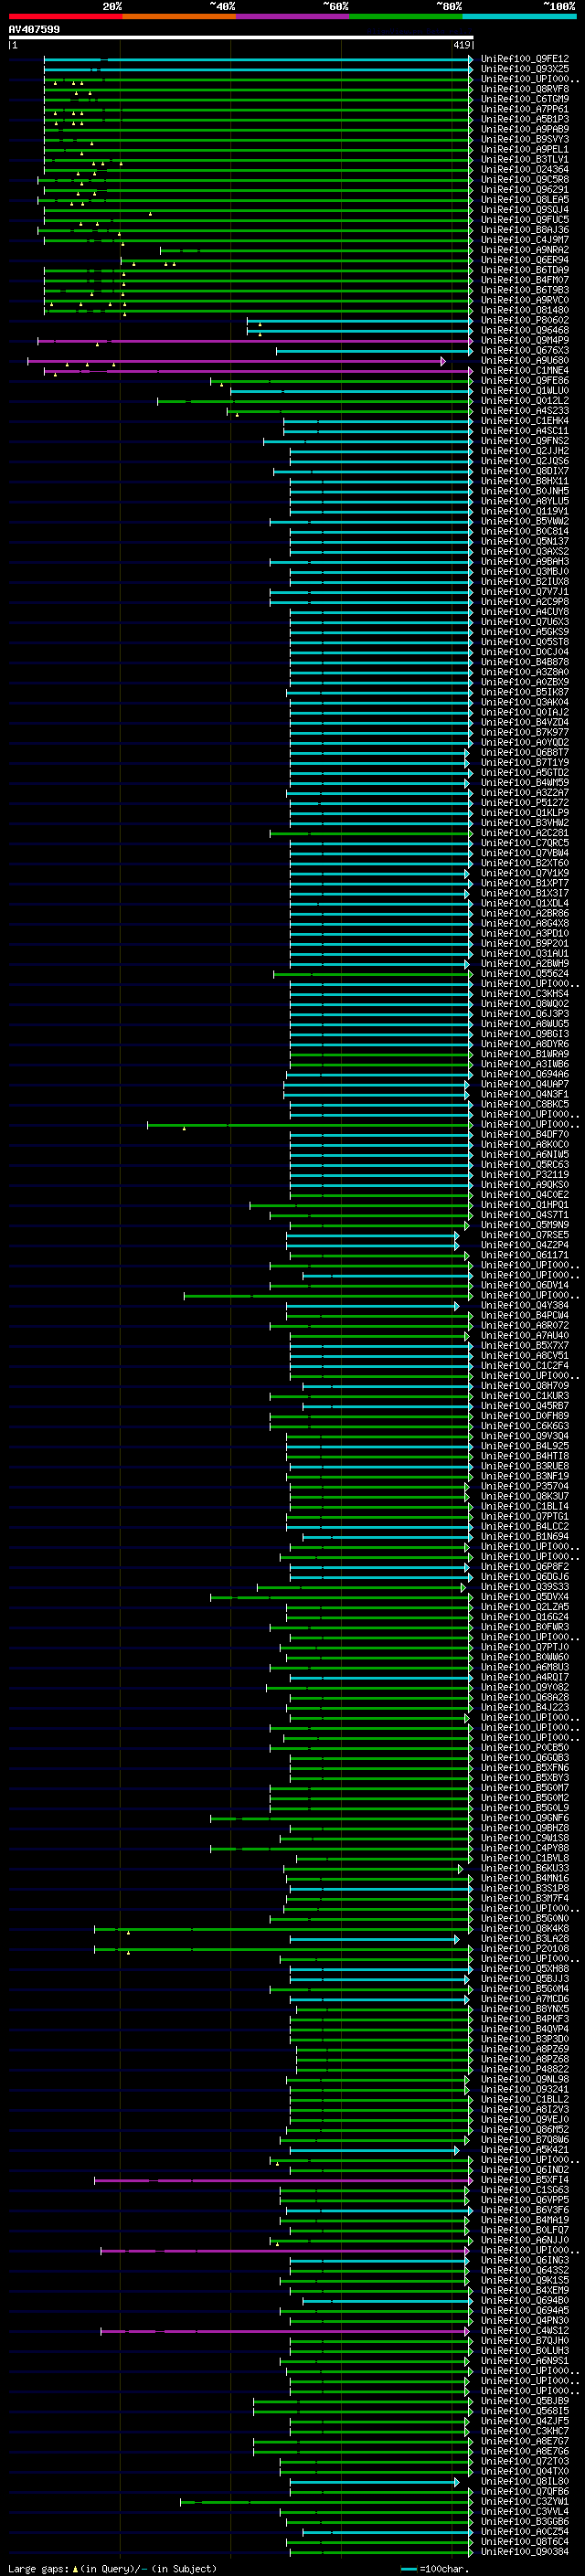The width and height of the screenshot is (585, 2576).
Task: Open hit UniRef100_B8AJ36
Action: point(525,230)
